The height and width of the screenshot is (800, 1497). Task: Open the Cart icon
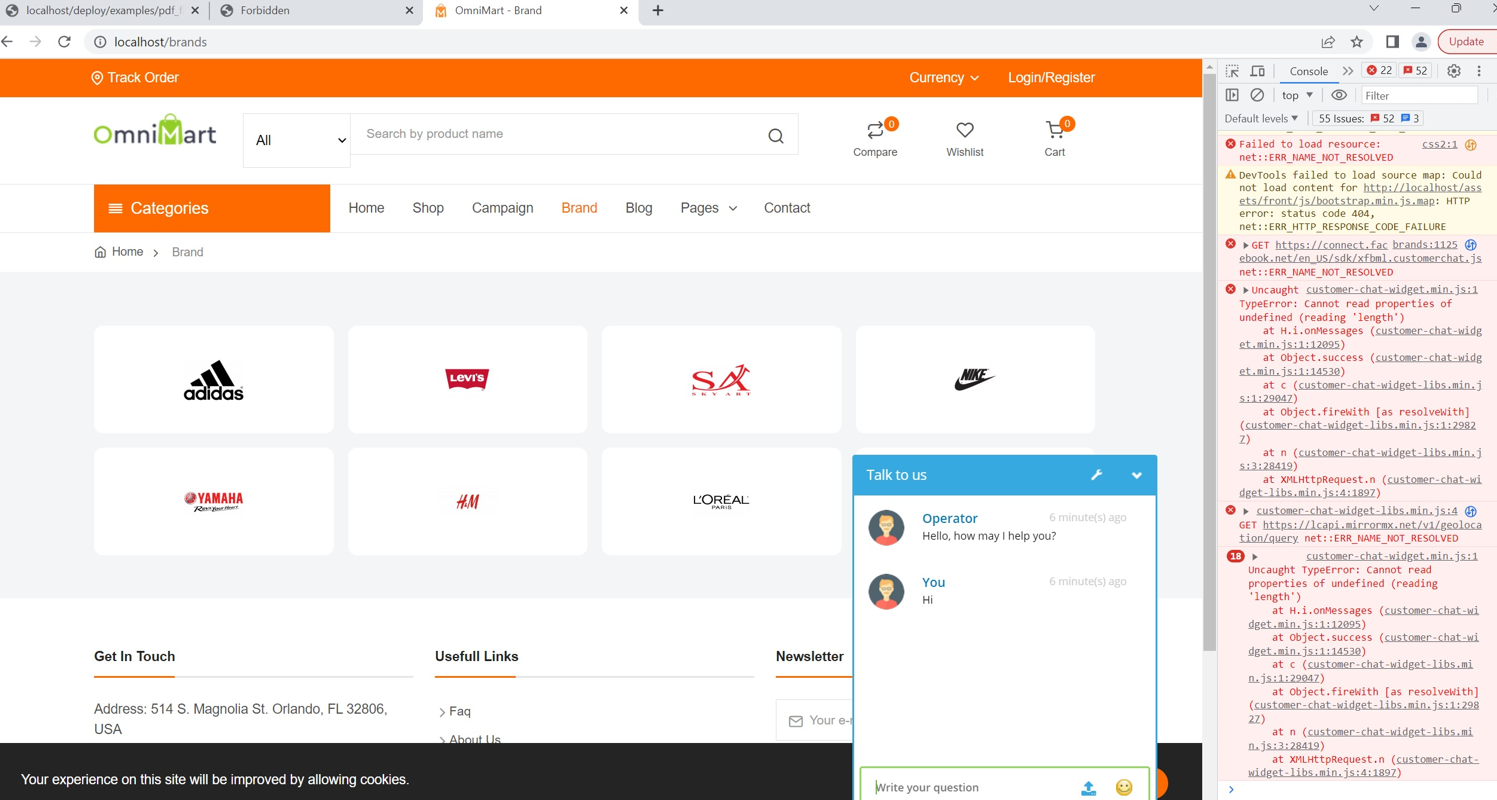coord(1055,130)
